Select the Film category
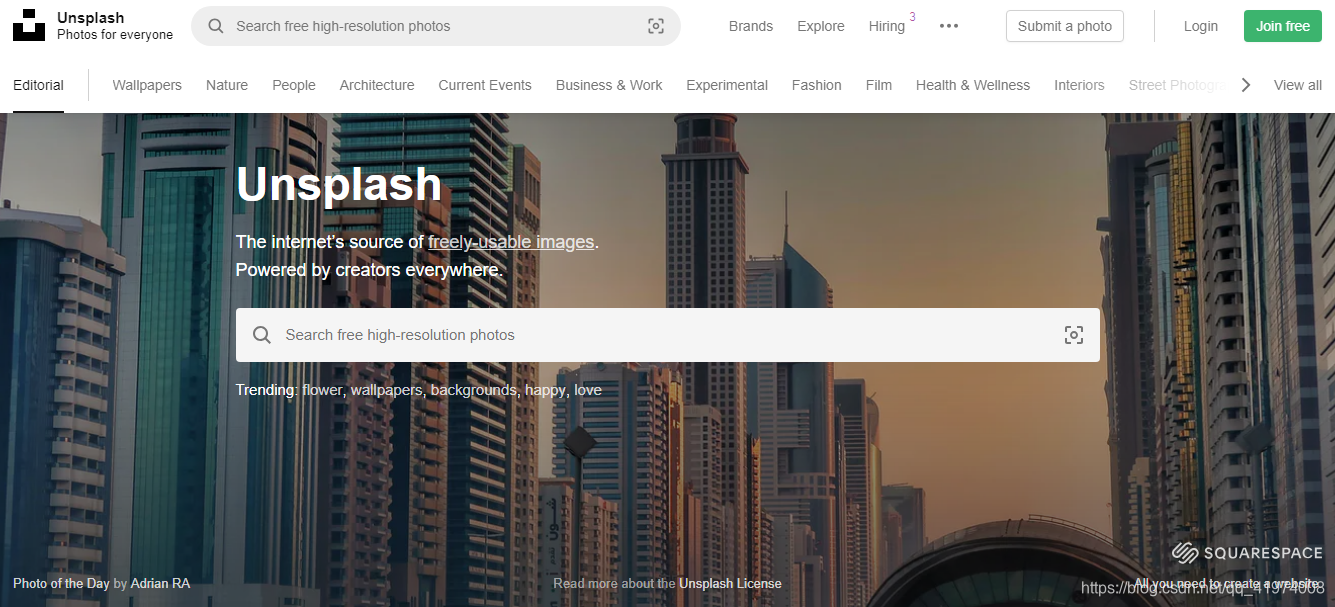The image size is (1335, 607). tap(879, 85)
